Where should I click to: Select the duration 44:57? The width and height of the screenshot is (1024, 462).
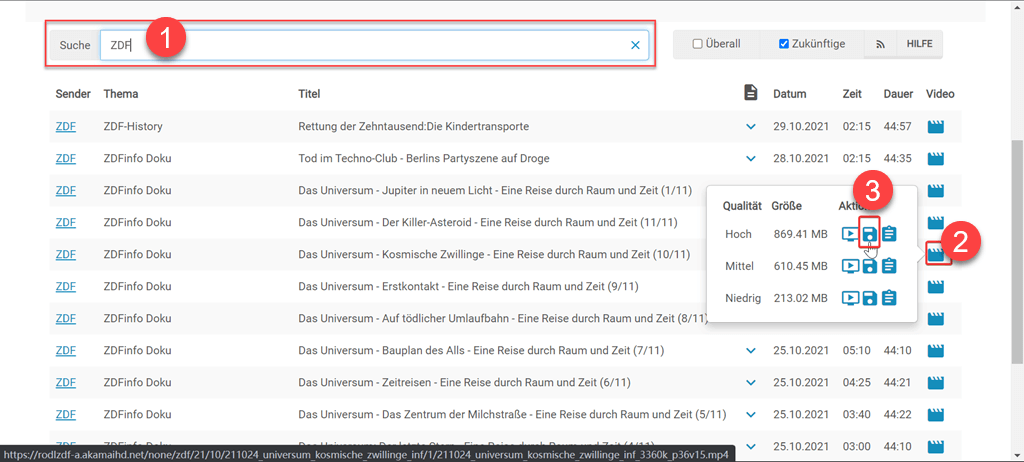tap(898, 127)
